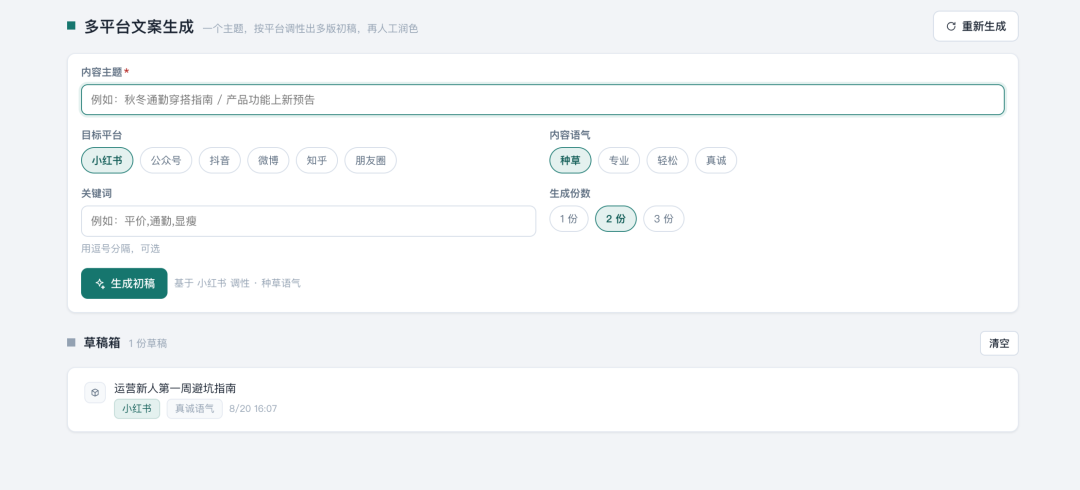Set content tone to 专业

[x=619, y=161]
